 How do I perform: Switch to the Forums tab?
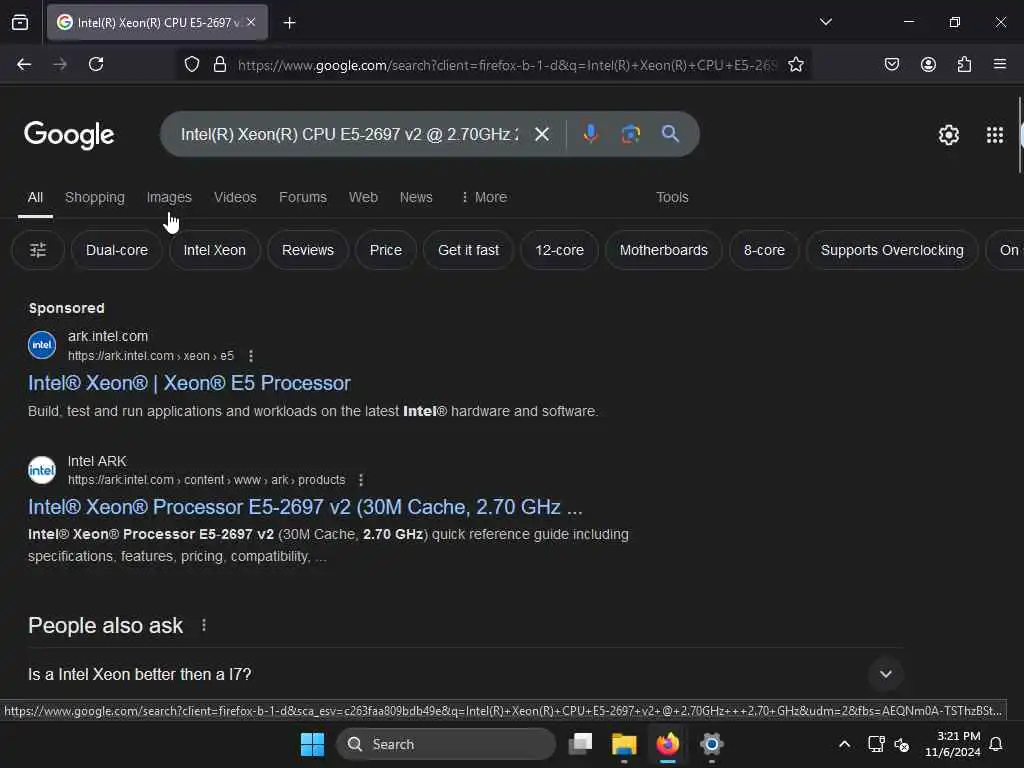[x=303, y=197]
